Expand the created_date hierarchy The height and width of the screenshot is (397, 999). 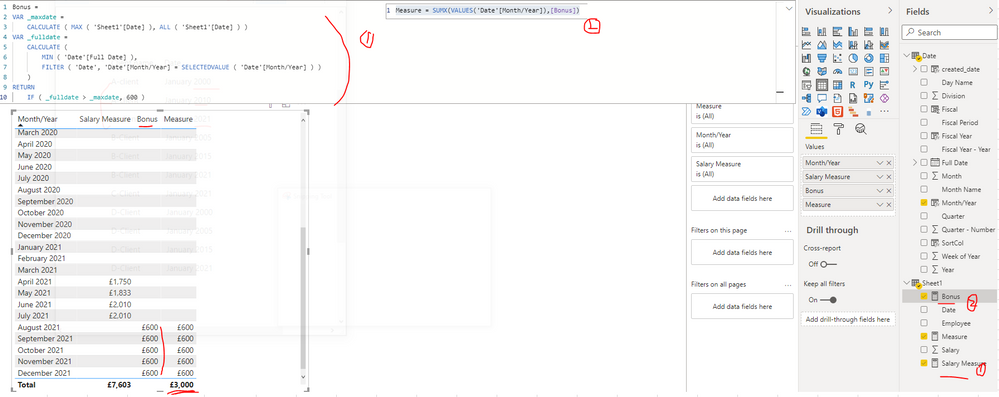click(x=916, y=69)
